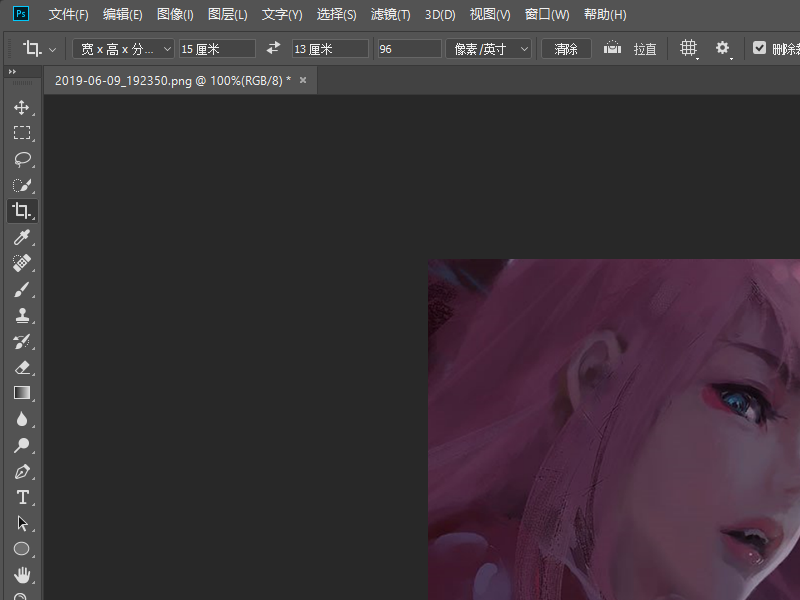Click the 清除 clear button
Viewport: 800px width, 600px height.
[x=566, y=49]
